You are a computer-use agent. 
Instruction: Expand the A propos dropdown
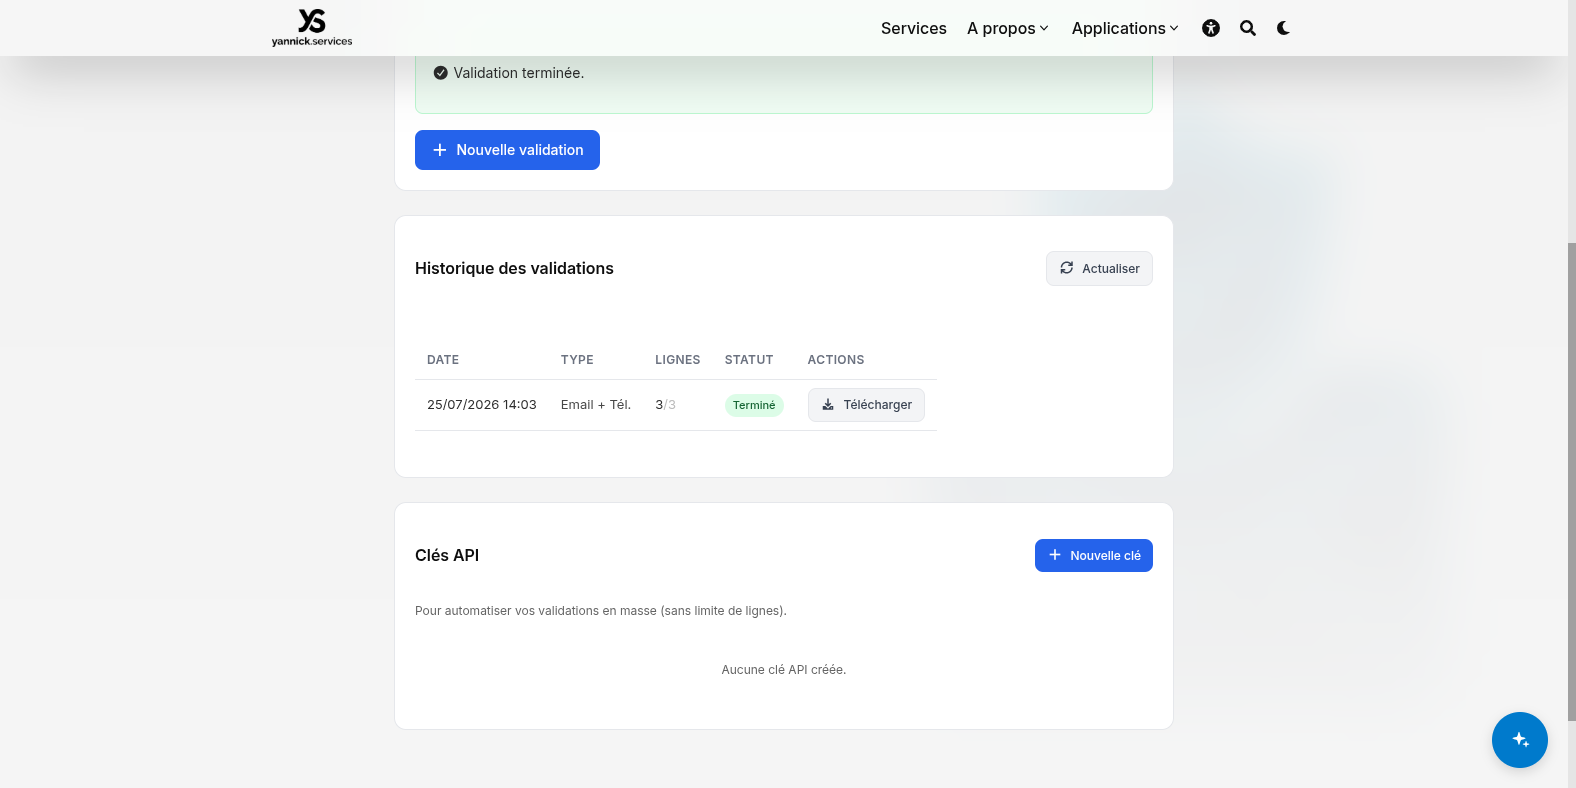pos(1008,28)
